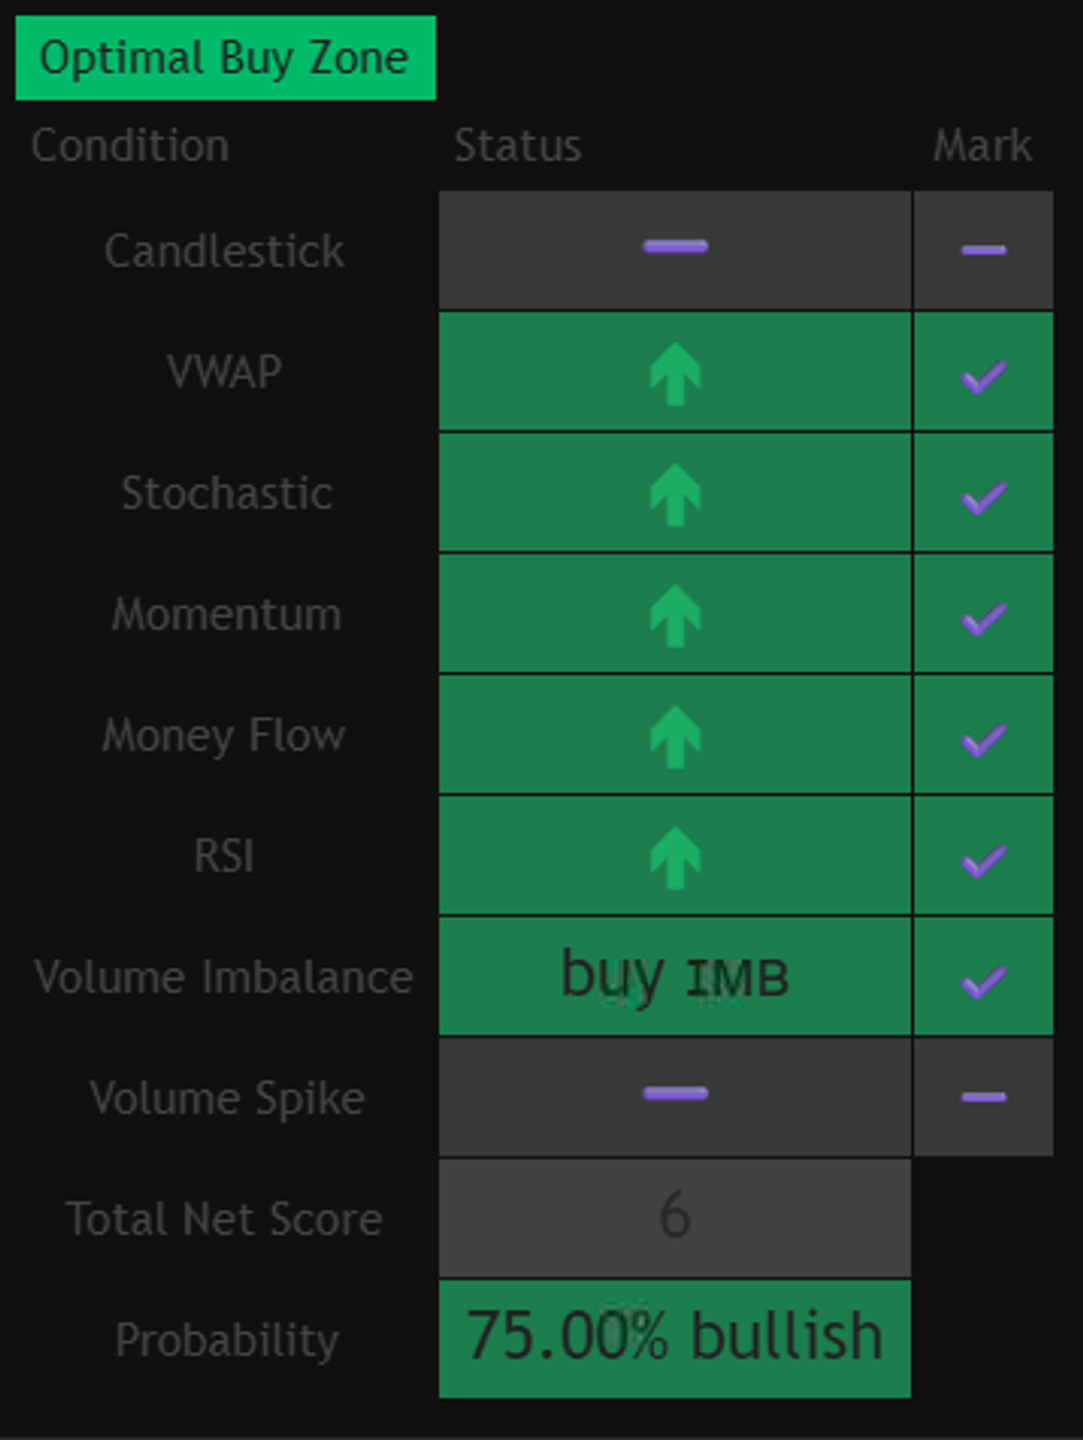Click the Momentum up arrow status
1083x1440 pixels.
(675, 615)
